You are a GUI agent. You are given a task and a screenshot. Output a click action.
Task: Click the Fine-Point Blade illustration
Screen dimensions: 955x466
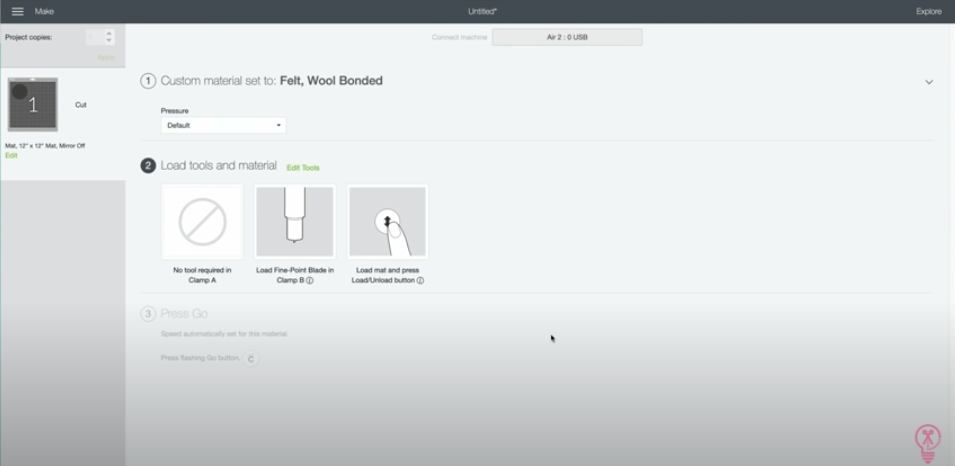point(295,222)
